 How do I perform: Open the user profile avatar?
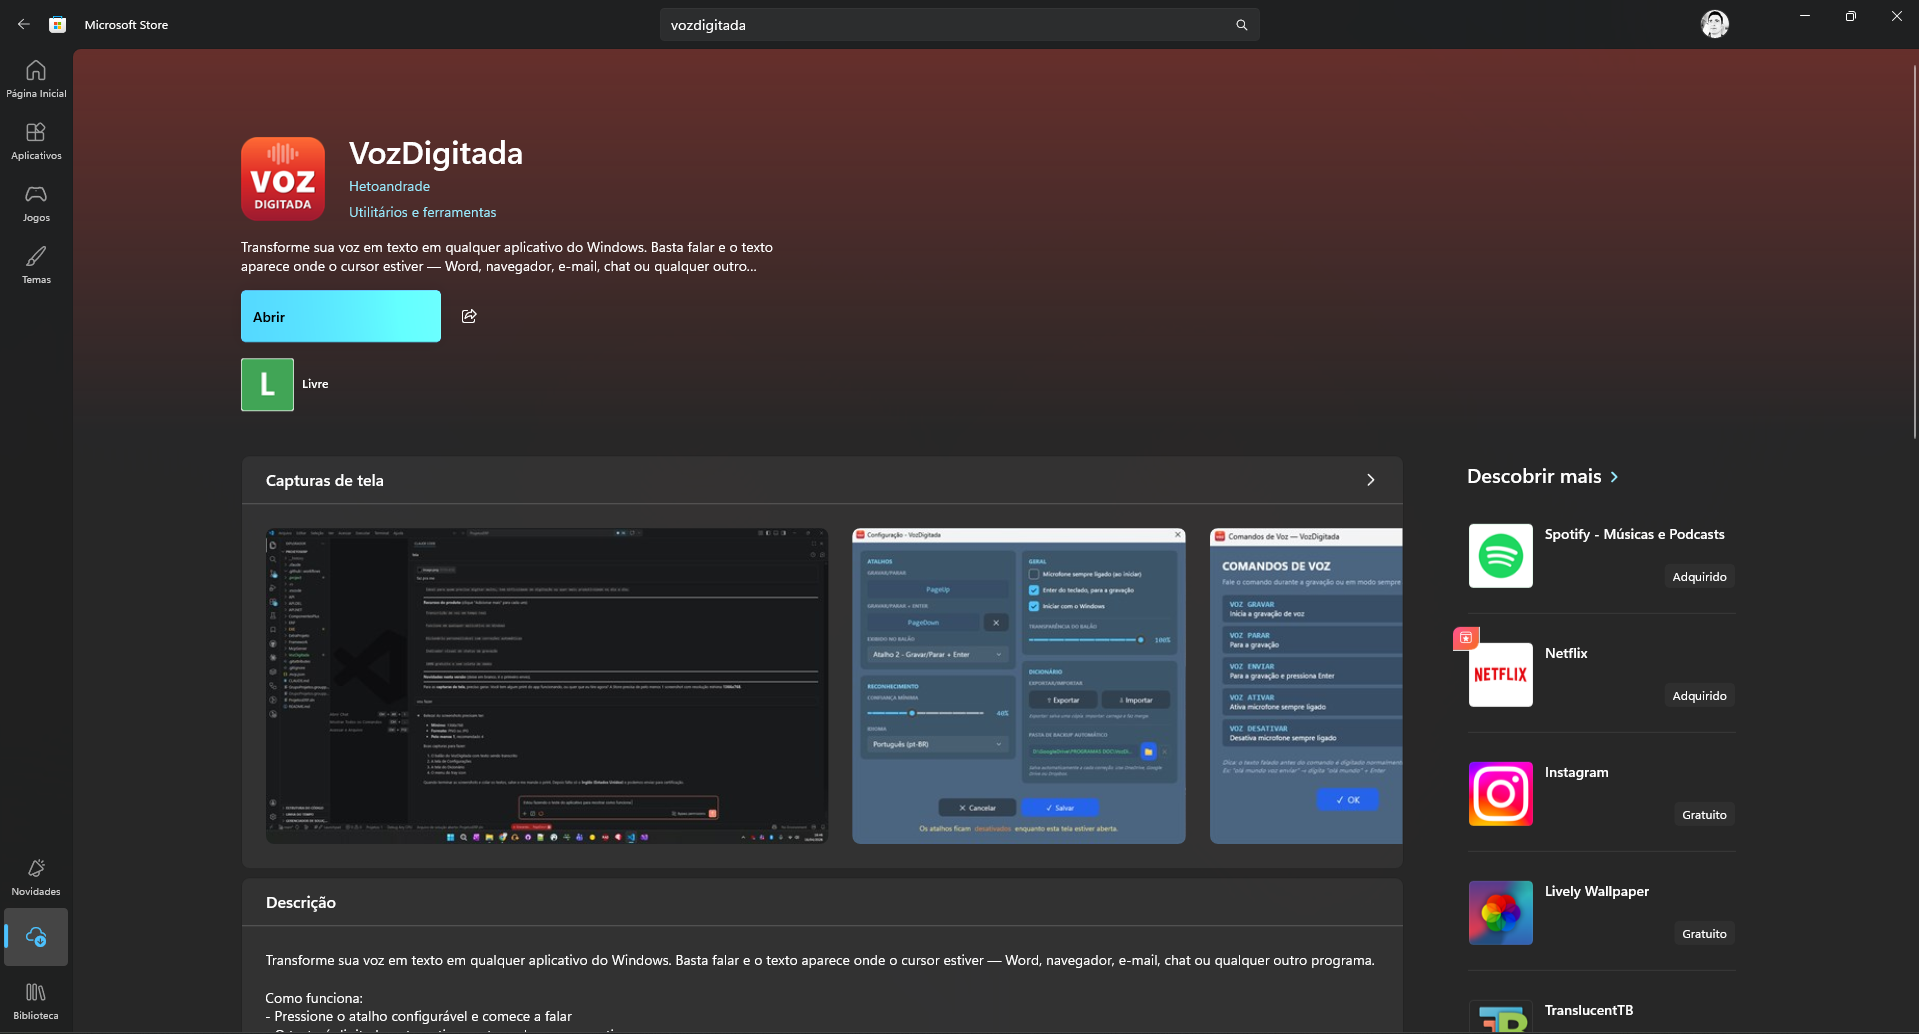click(x=1715, y=24)
